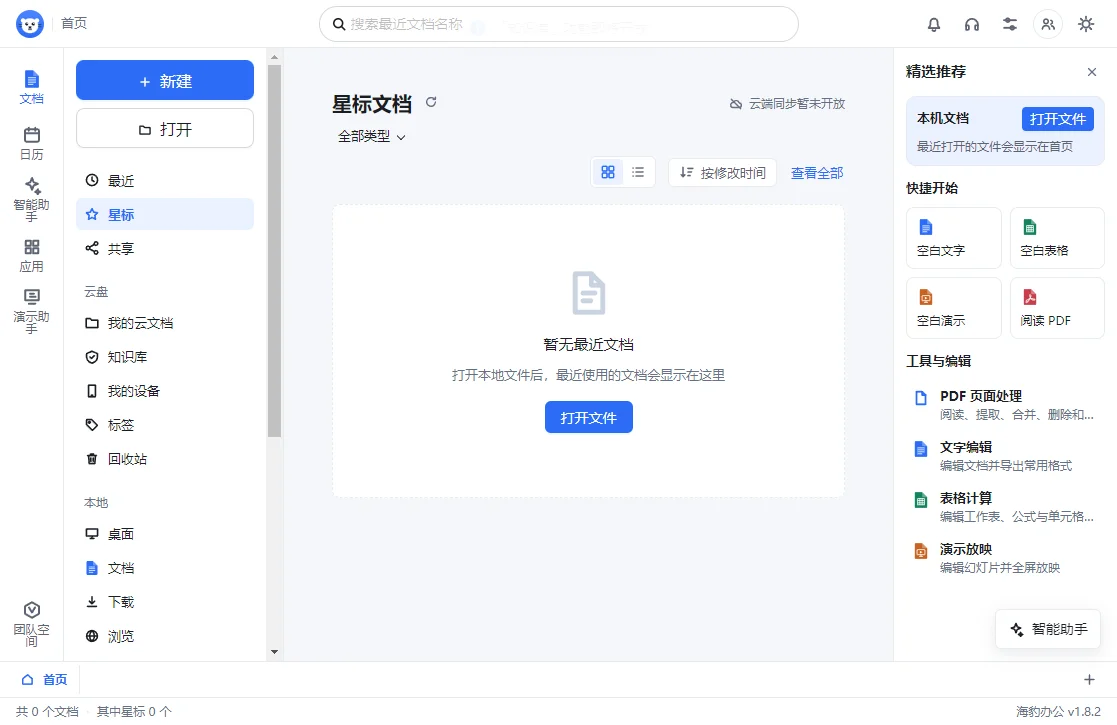Click 云端同步暂未开放 status

tap(787, 104)
